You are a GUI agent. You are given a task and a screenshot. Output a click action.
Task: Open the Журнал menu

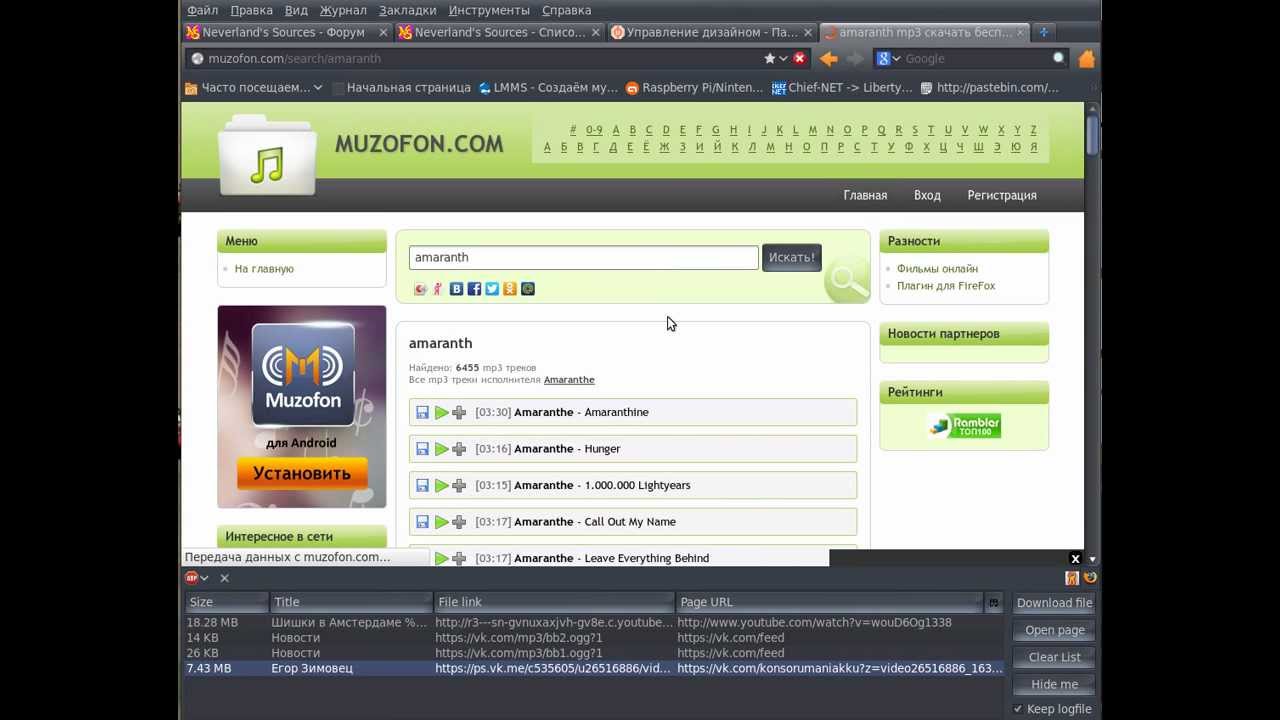tap(343, 10)
